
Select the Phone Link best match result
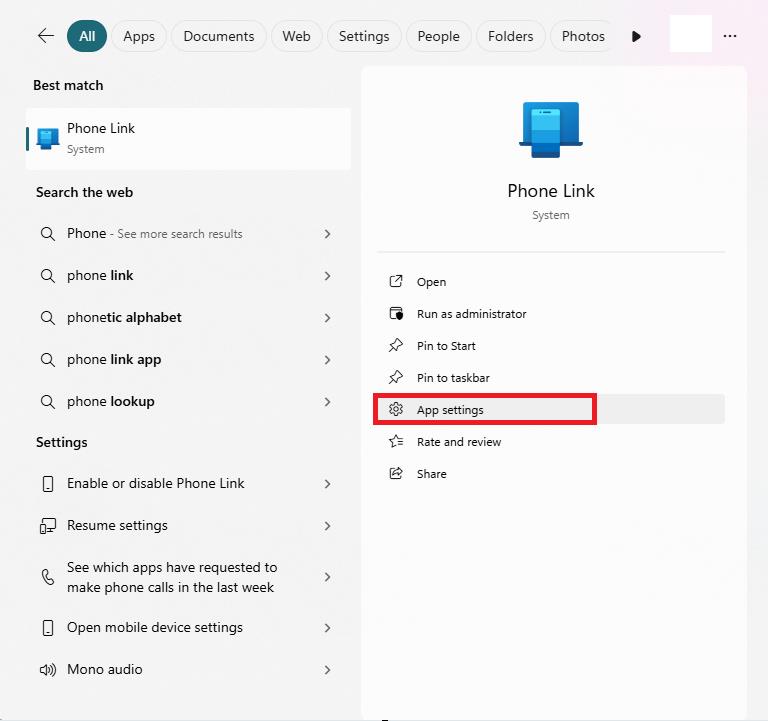pyautogui.click(x=188, y=139)
